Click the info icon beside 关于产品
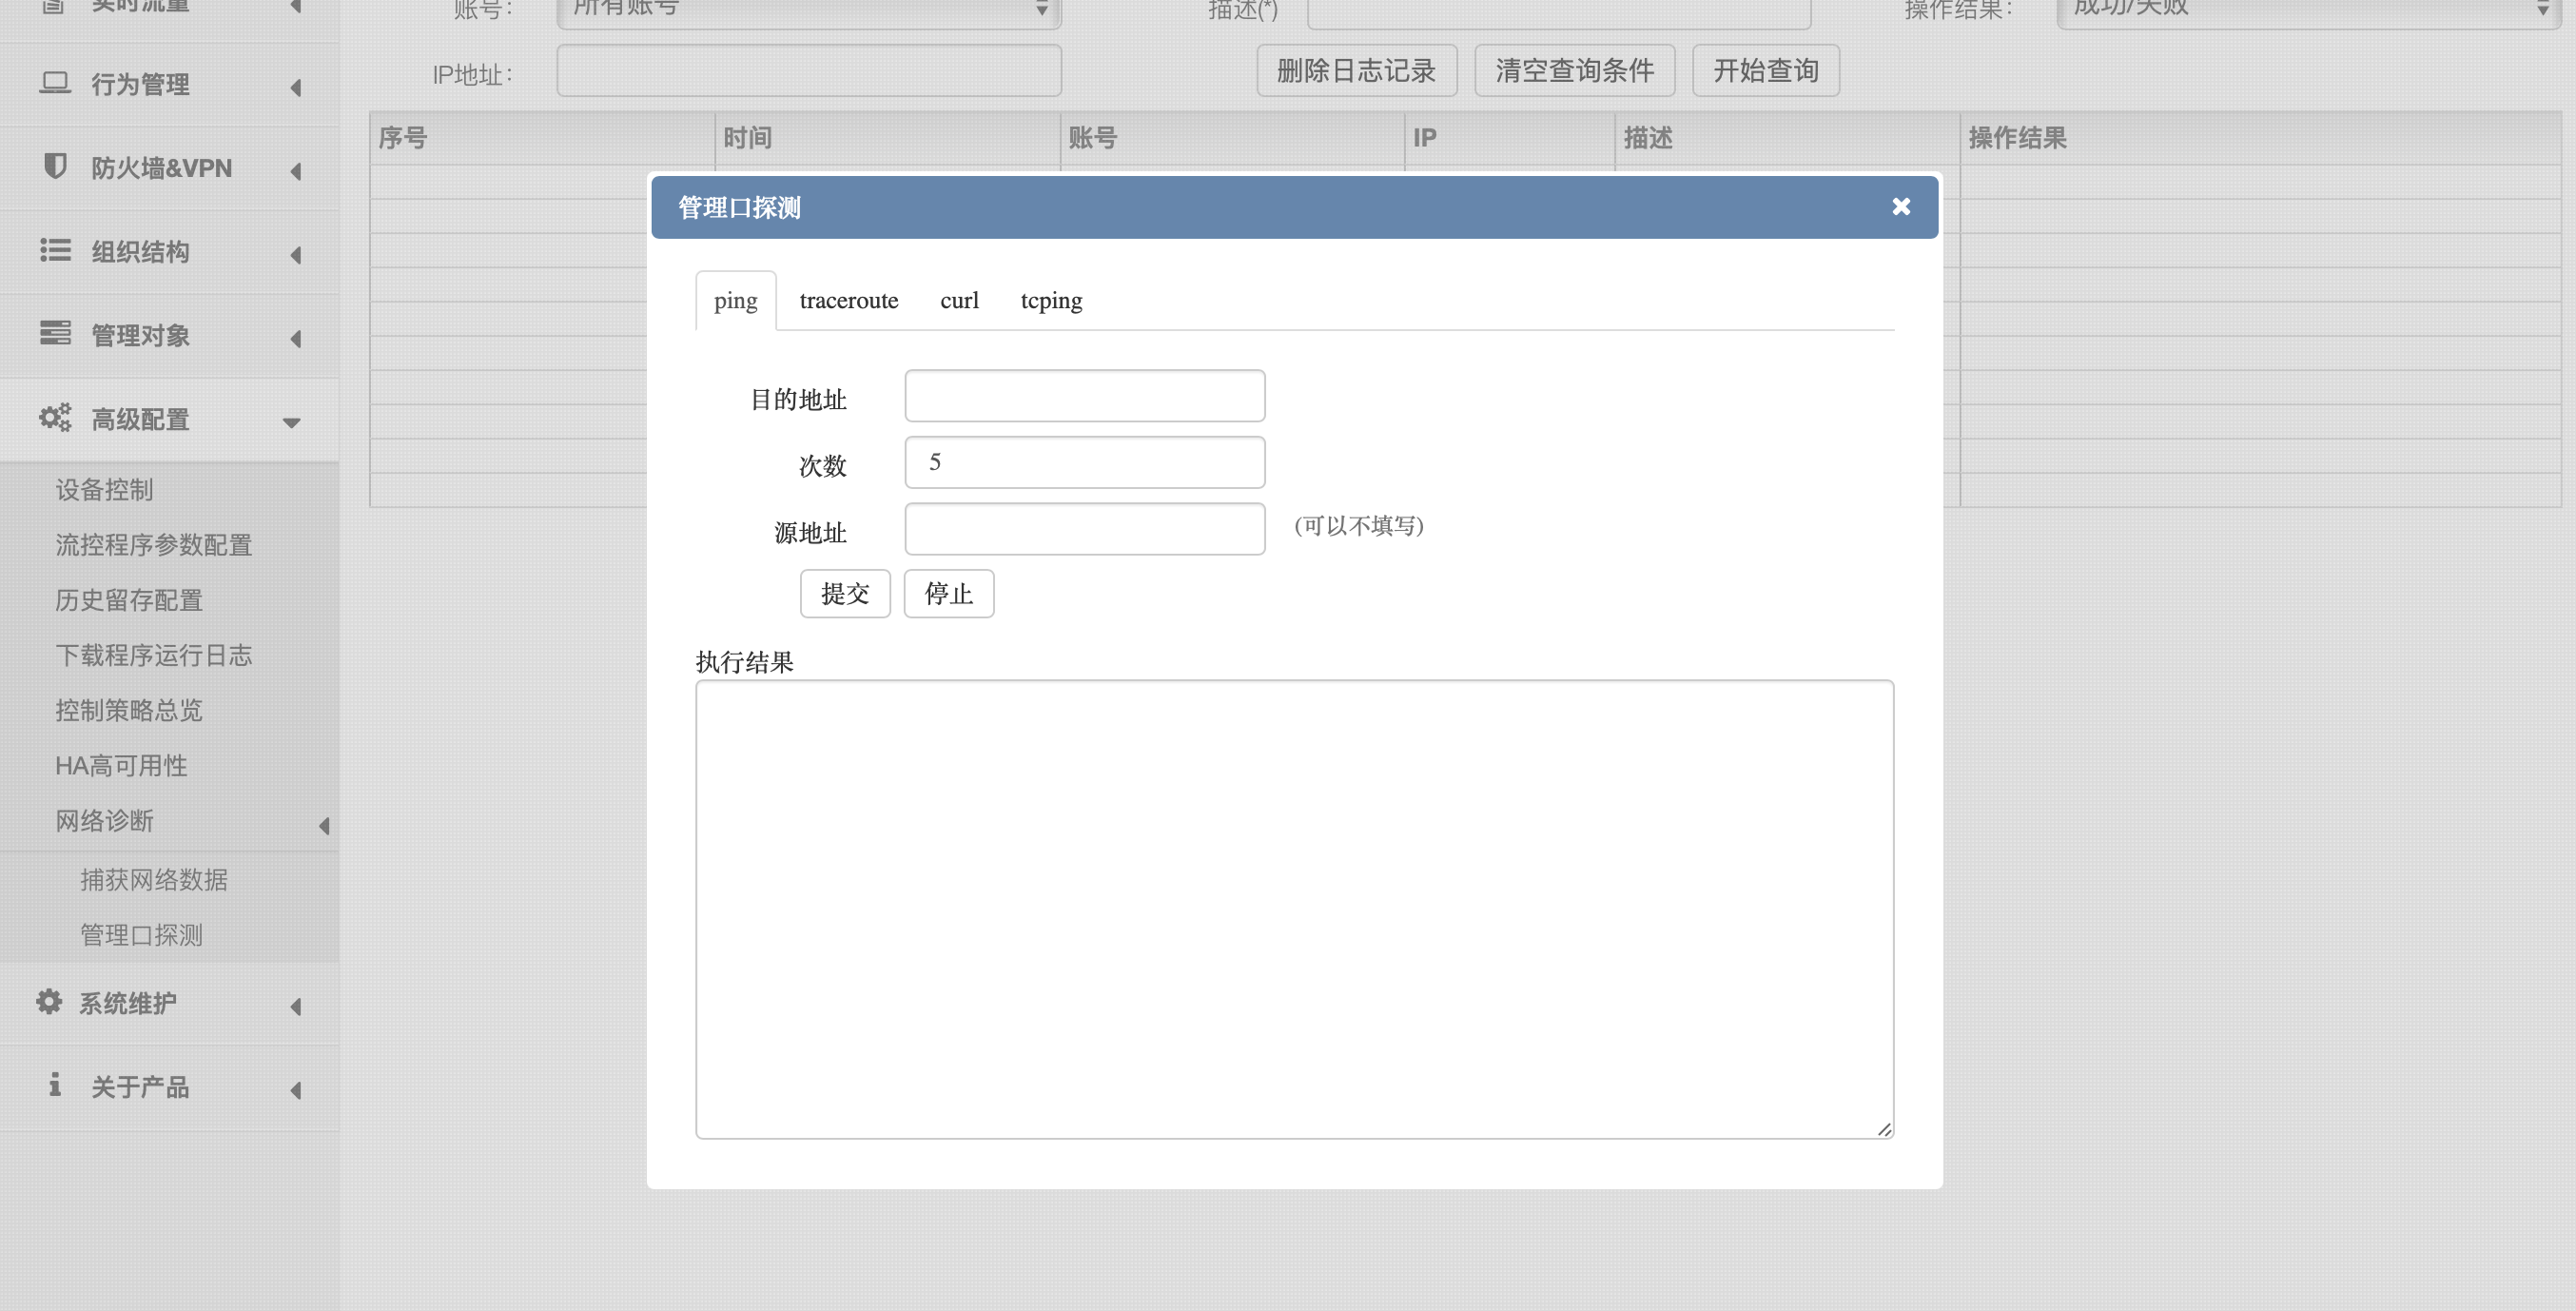This screenshot has width=2576, height=1311. pyautogui.click(x=55, y=1085)
